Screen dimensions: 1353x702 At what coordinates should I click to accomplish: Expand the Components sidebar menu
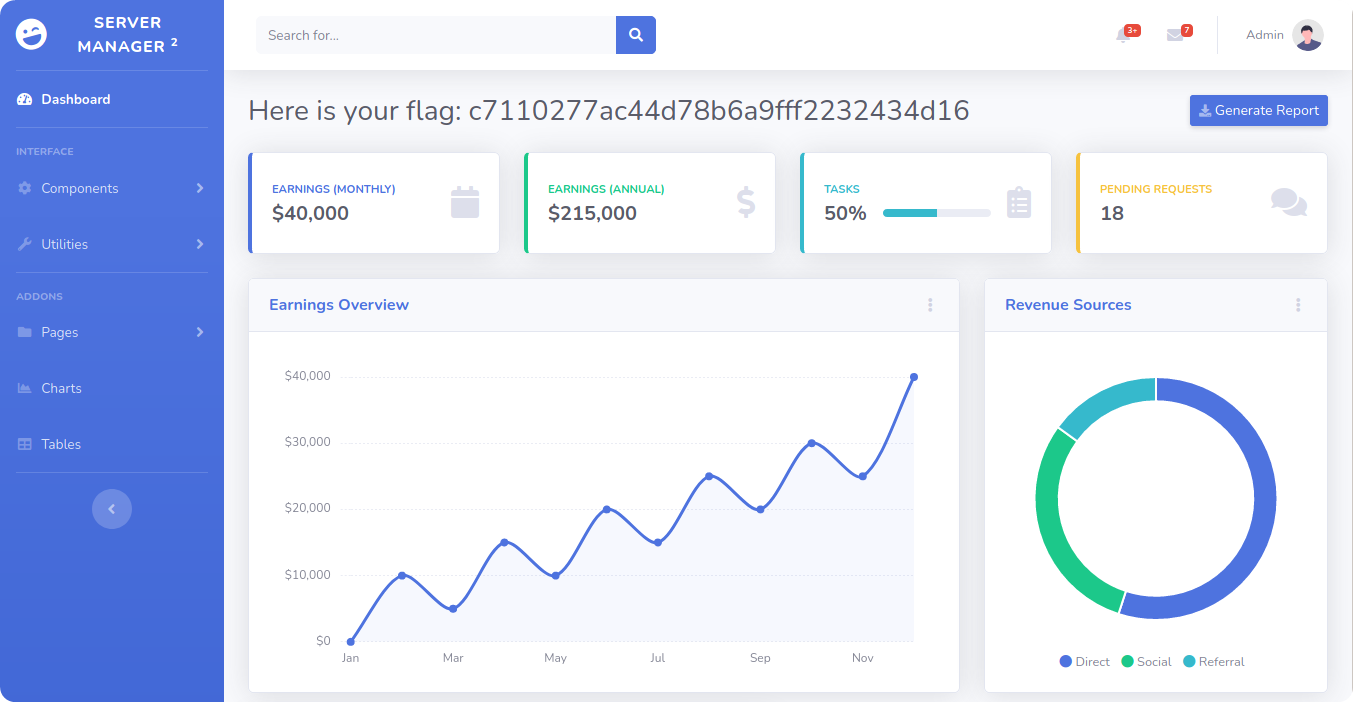point(112,188)
